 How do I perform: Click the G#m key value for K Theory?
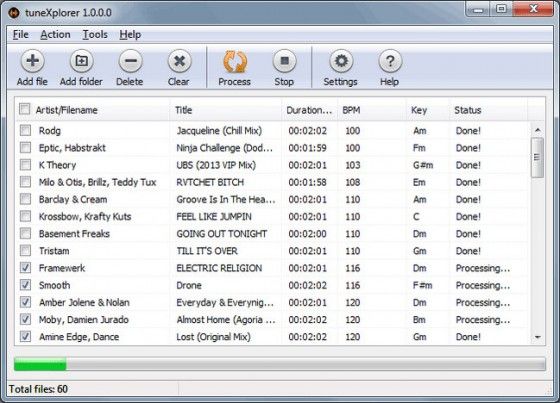coord(423,165)
